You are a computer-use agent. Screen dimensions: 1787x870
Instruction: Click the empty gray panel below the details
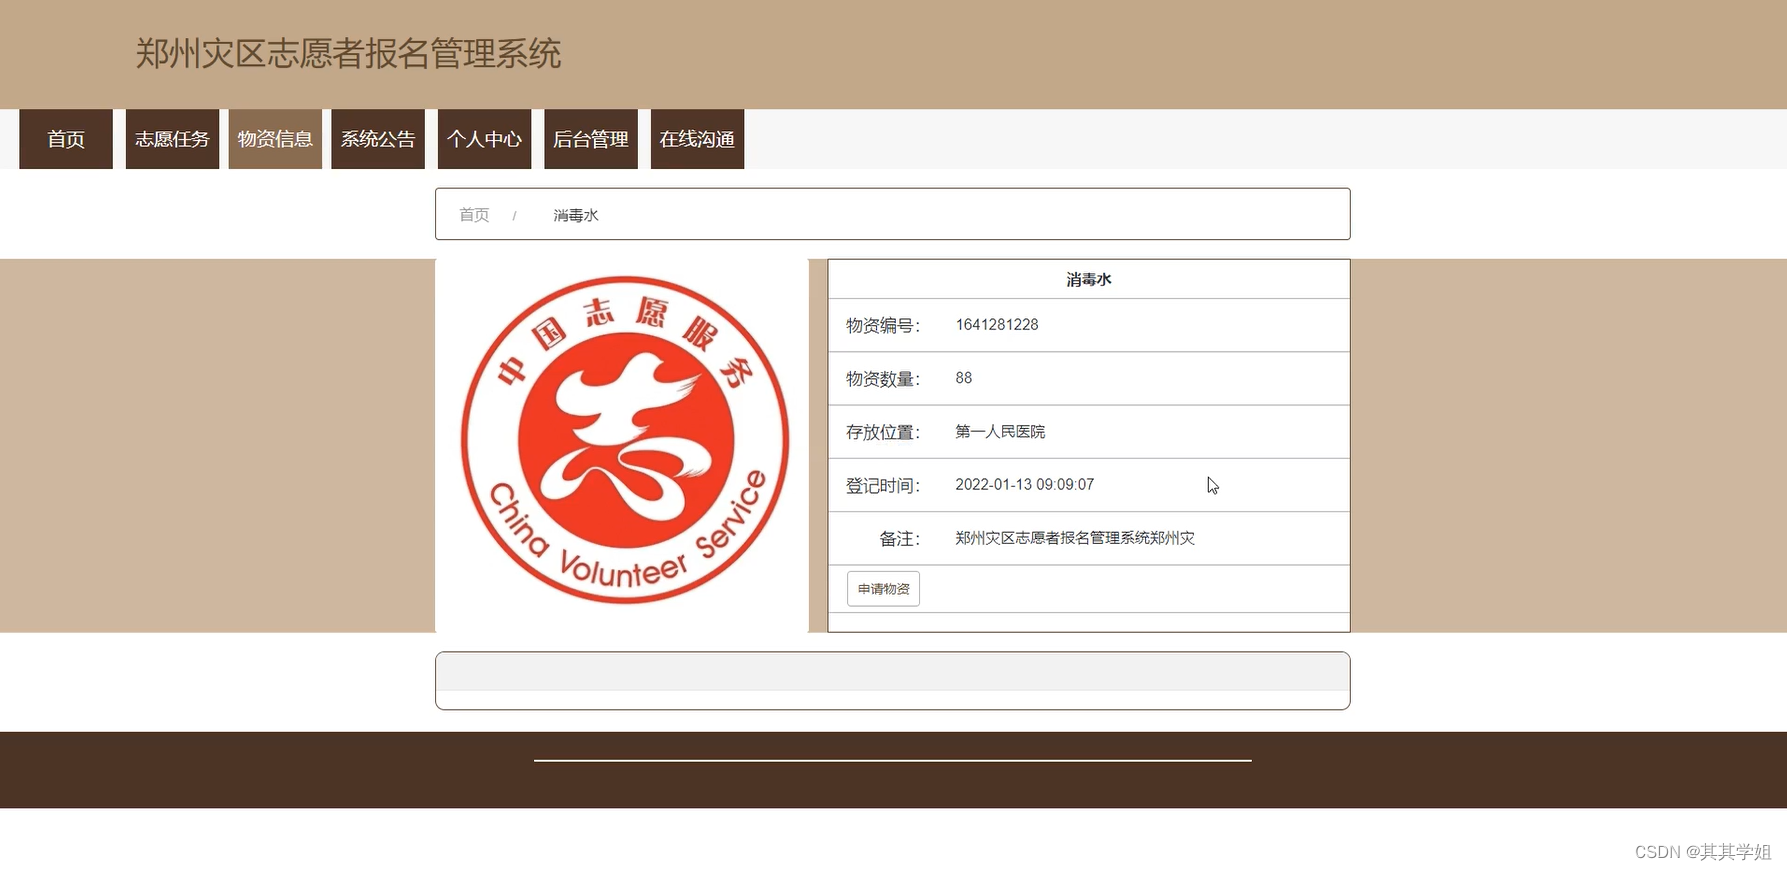click(893, 681)
